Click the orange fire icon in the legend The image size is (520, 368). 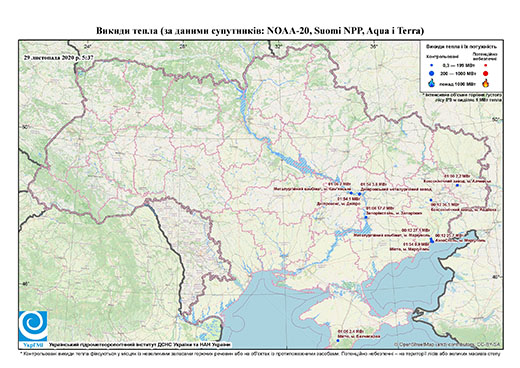486,83
